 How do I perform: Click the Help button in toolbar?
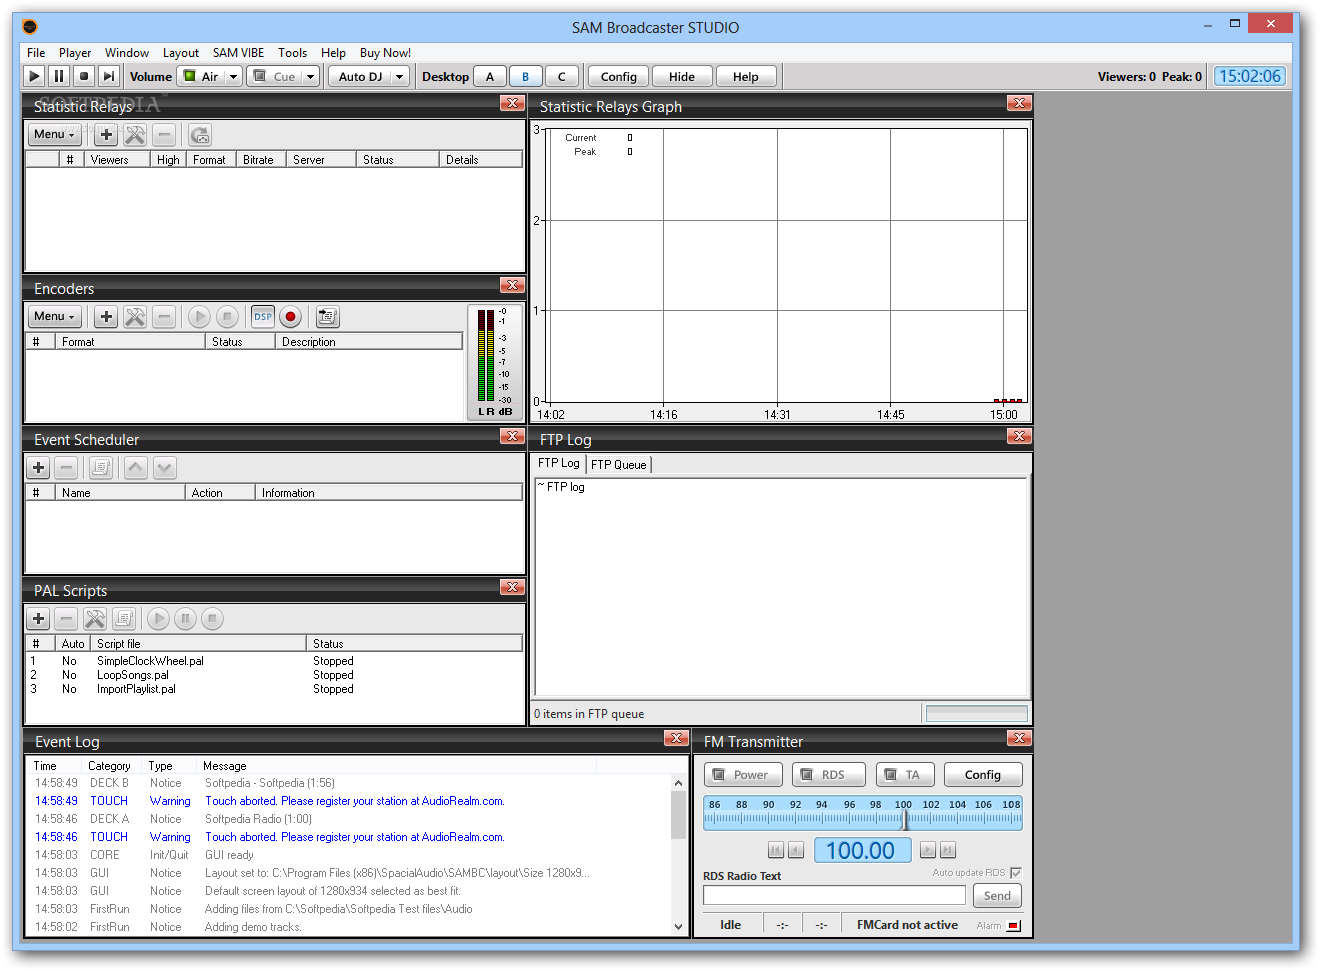pos(746,76)
